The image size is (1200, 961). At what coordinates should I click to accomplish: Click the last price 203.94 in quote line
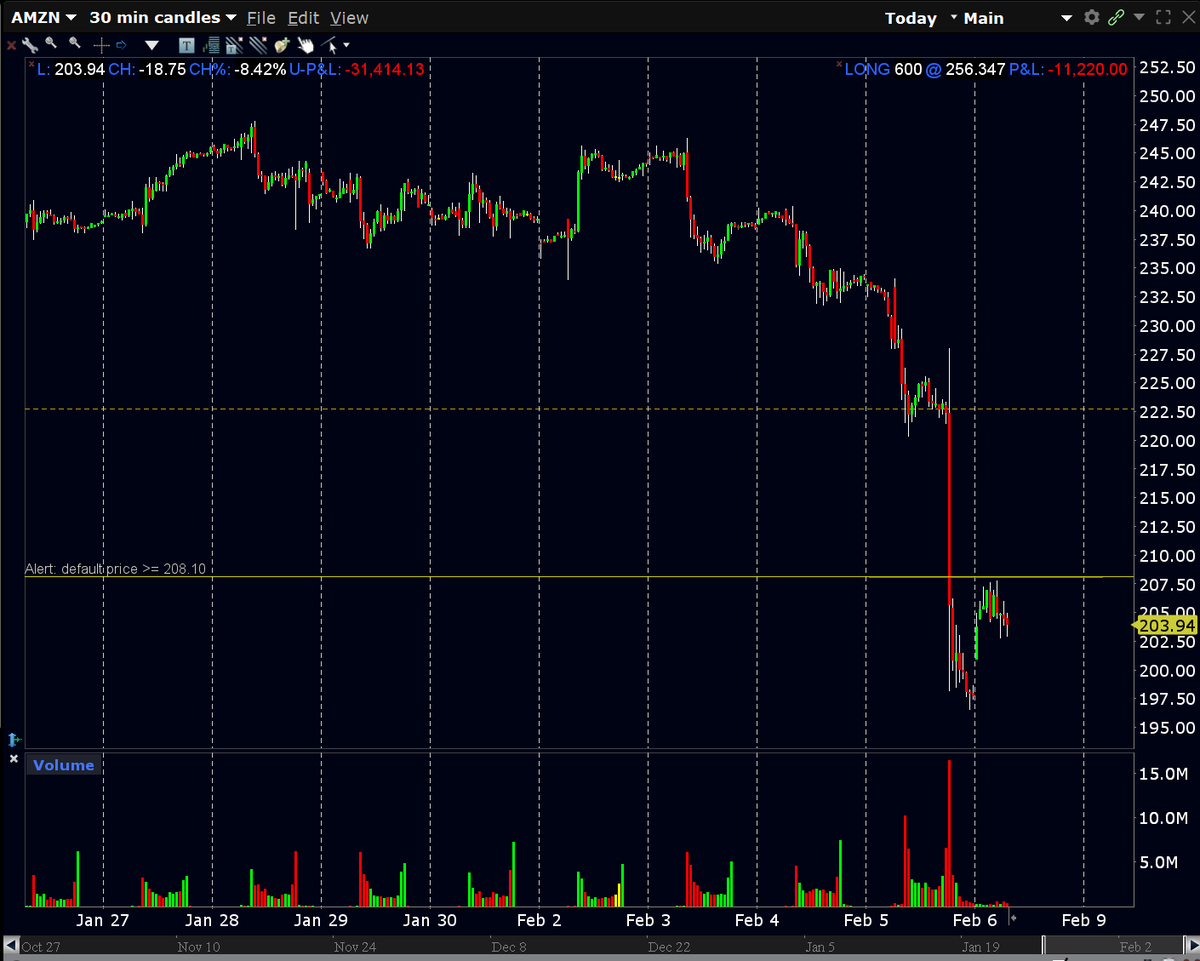79,69
